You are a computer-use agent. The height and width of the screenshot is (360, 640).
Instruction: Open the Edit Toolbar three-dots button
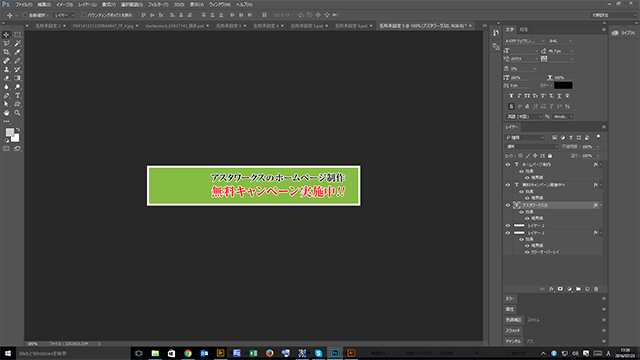tap(6, 121)
